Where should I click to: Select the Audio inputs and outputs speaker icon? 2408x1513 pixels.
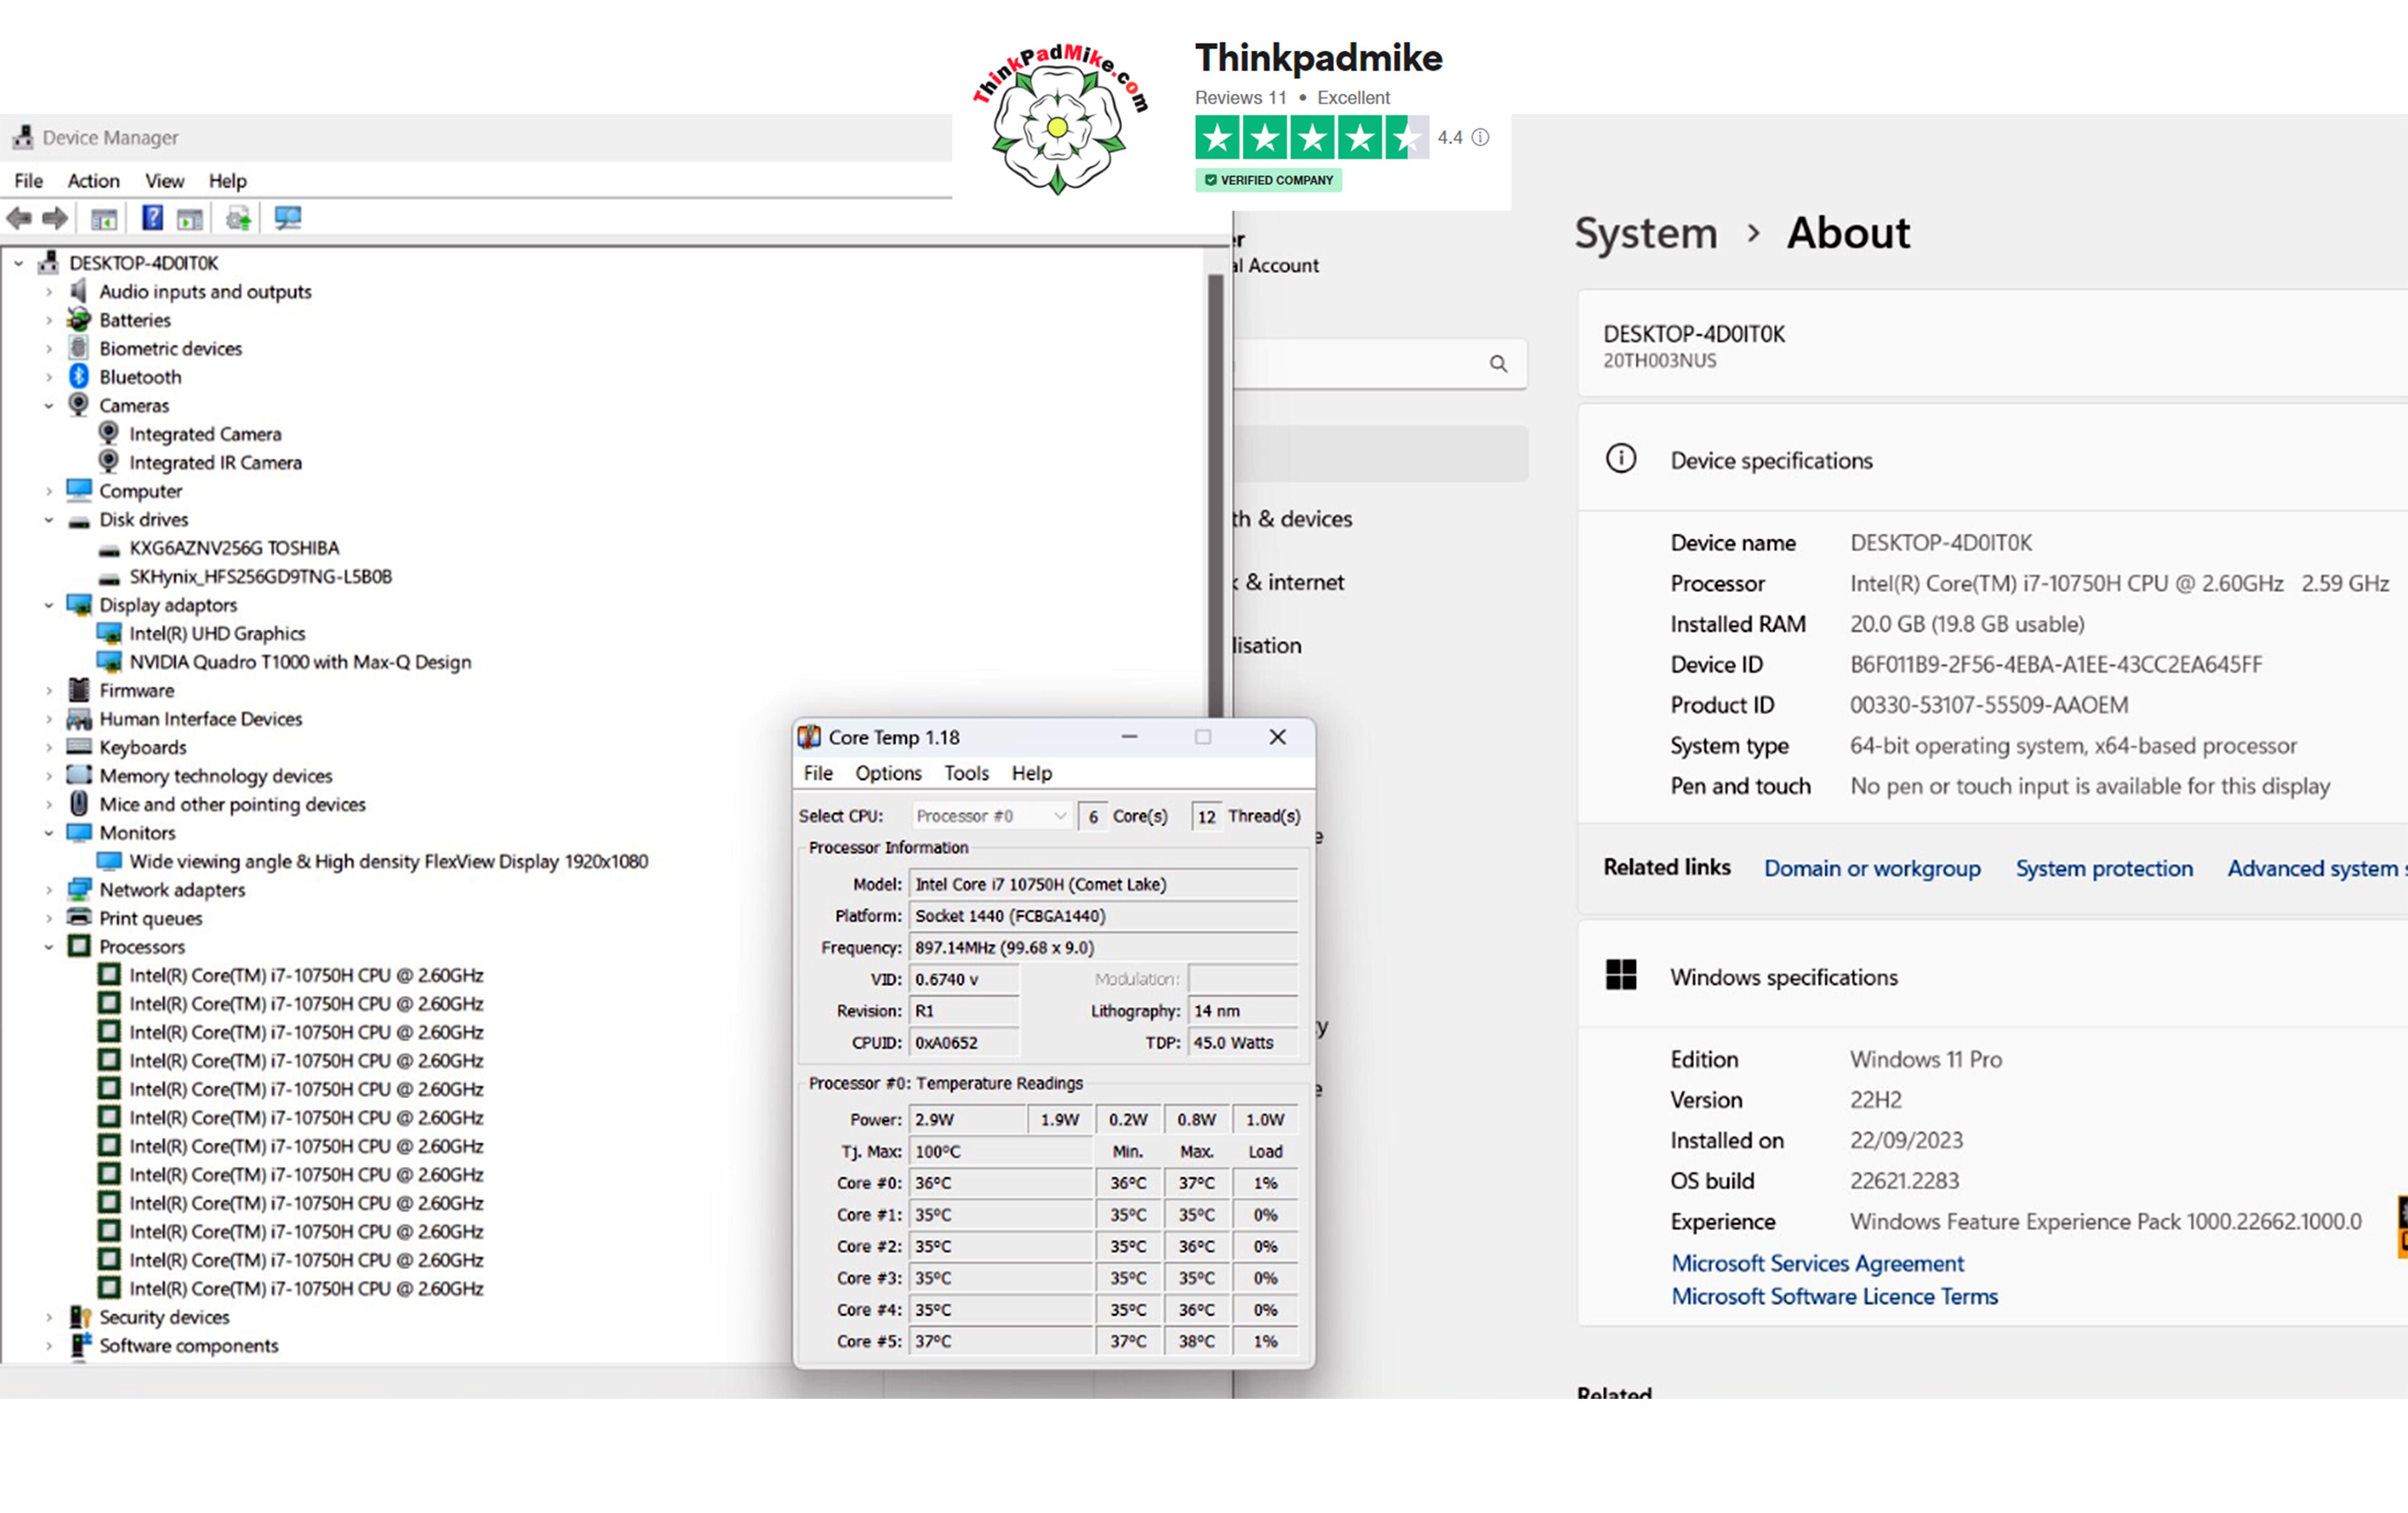coord(79,291)
